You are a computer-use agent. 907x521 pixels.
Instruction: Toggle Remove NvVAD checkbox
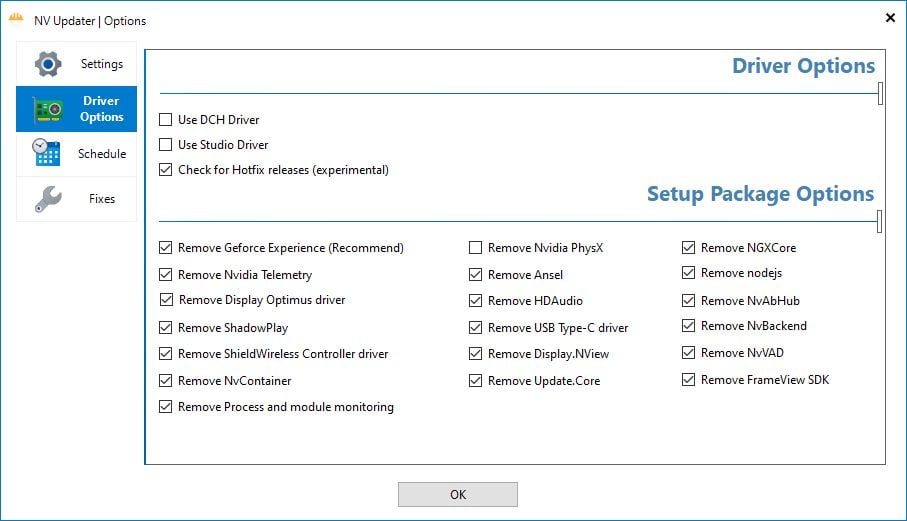click(x=688, y=353)
